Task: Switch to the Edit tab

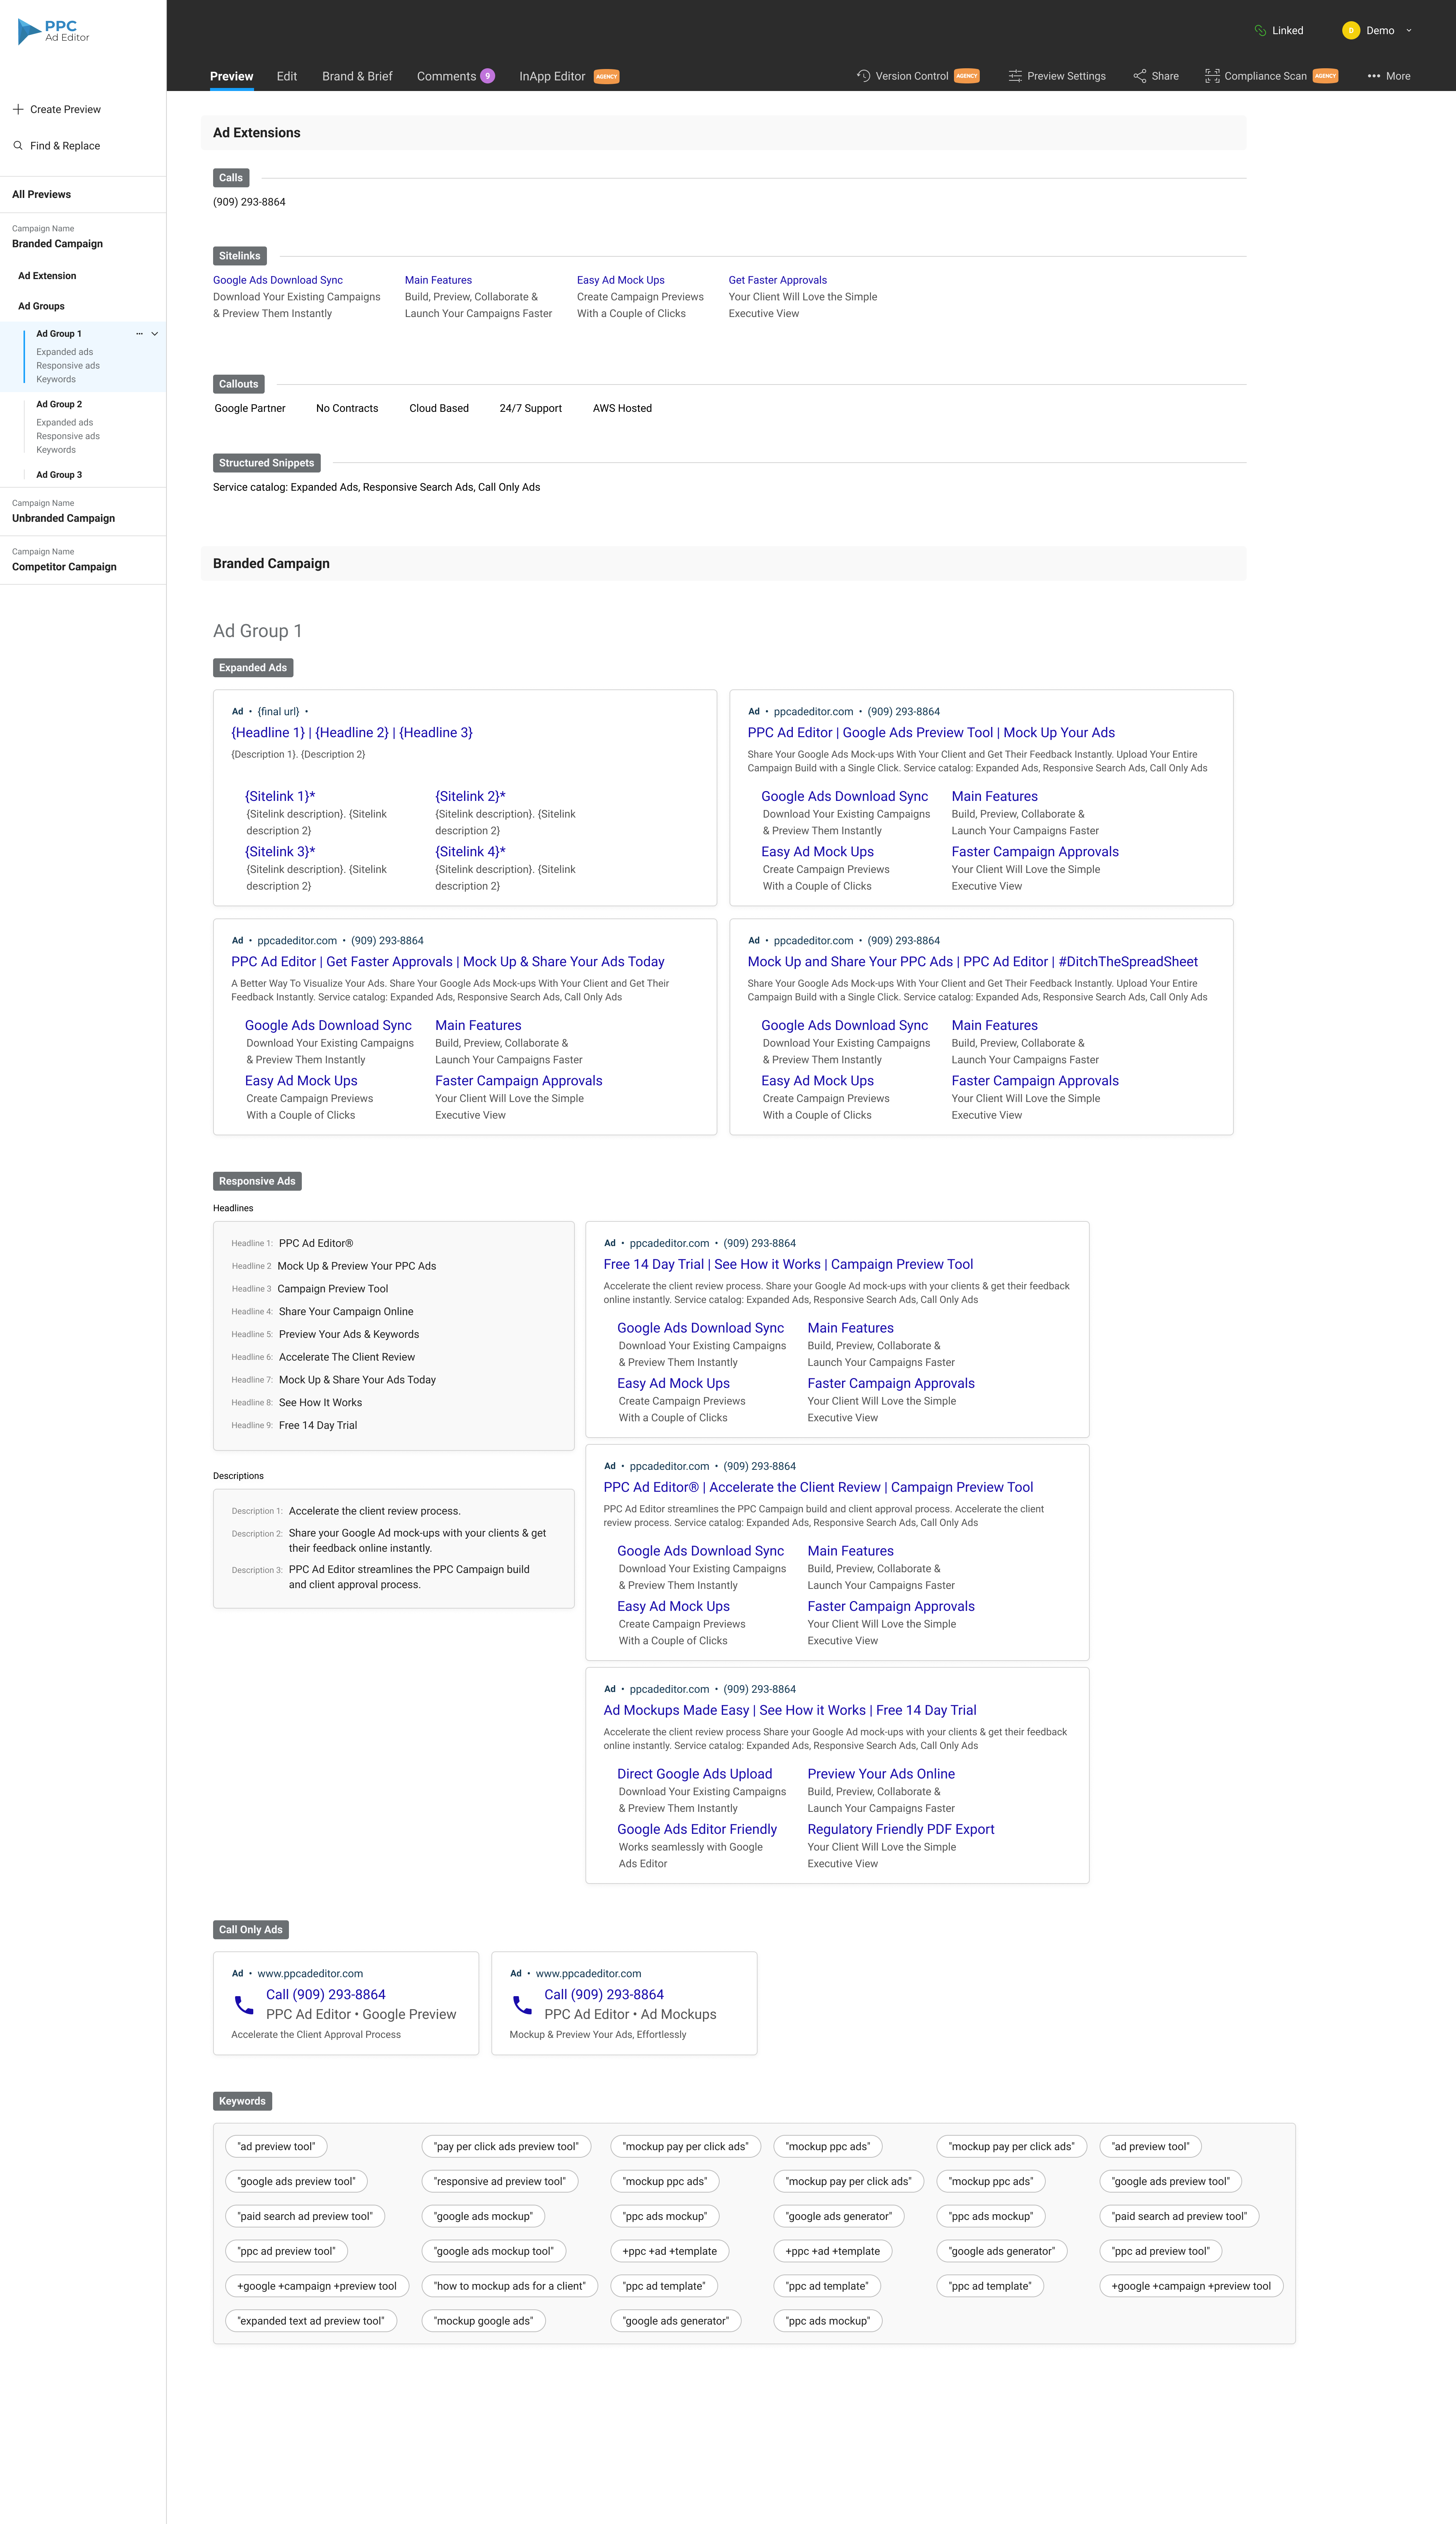Action: [x=287, y=76]
